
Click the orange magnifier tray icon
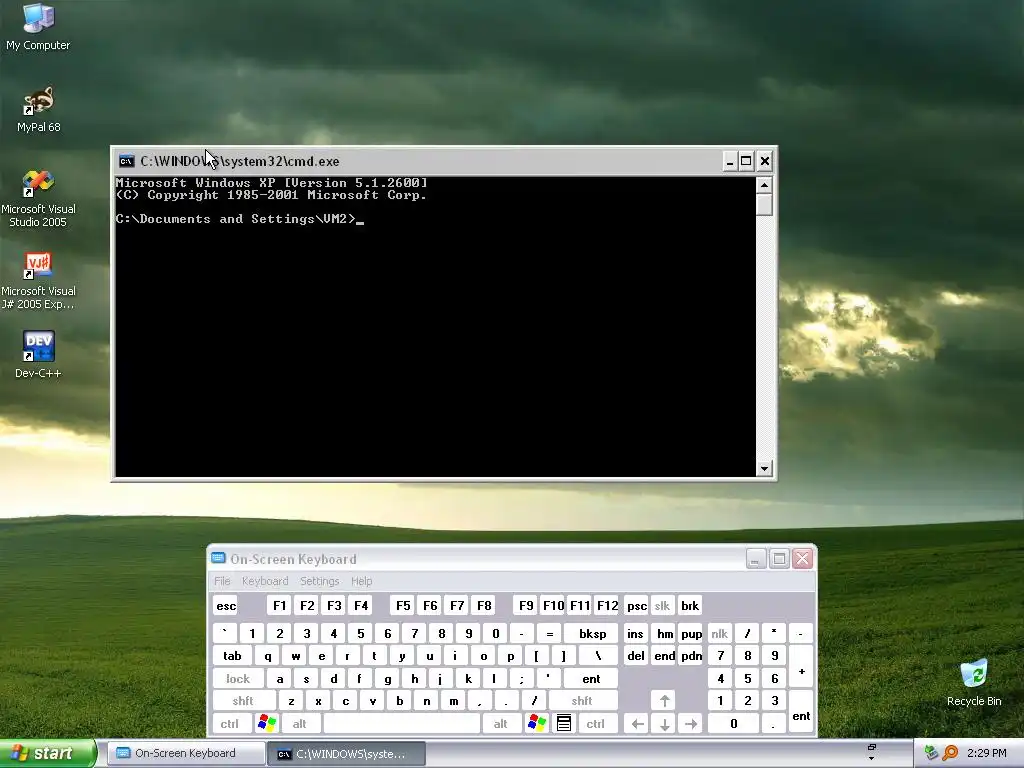click(x=950, y=753)
